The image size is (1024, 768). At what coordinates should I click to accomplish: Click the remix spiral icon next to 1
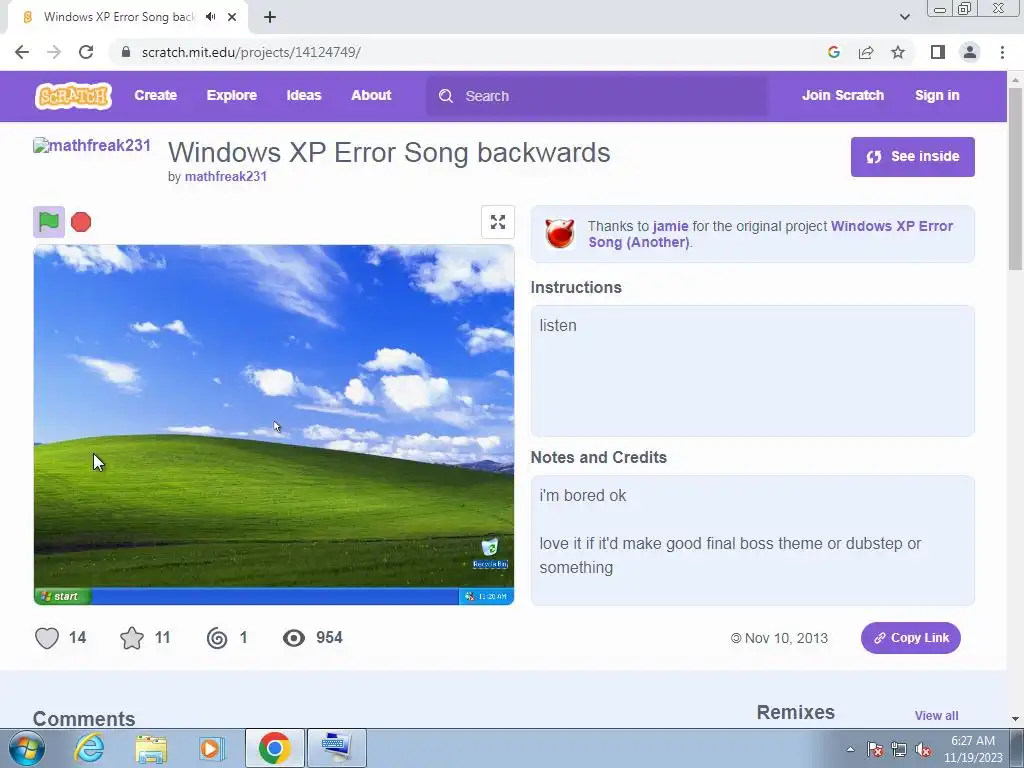click(x=217, y=638)
